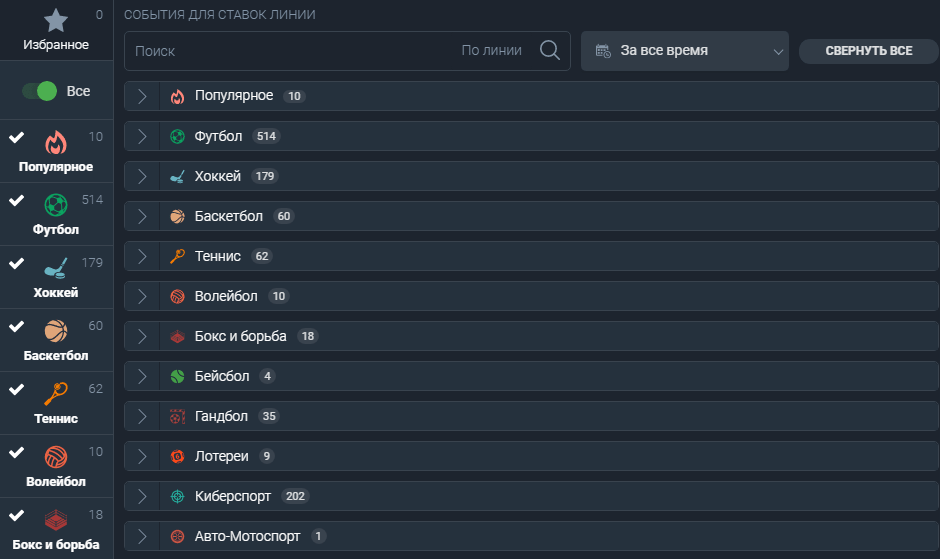Click the Авто-Мотоспорт category title
The width and height of the screenshot is (940, 559).
[247, 536]
